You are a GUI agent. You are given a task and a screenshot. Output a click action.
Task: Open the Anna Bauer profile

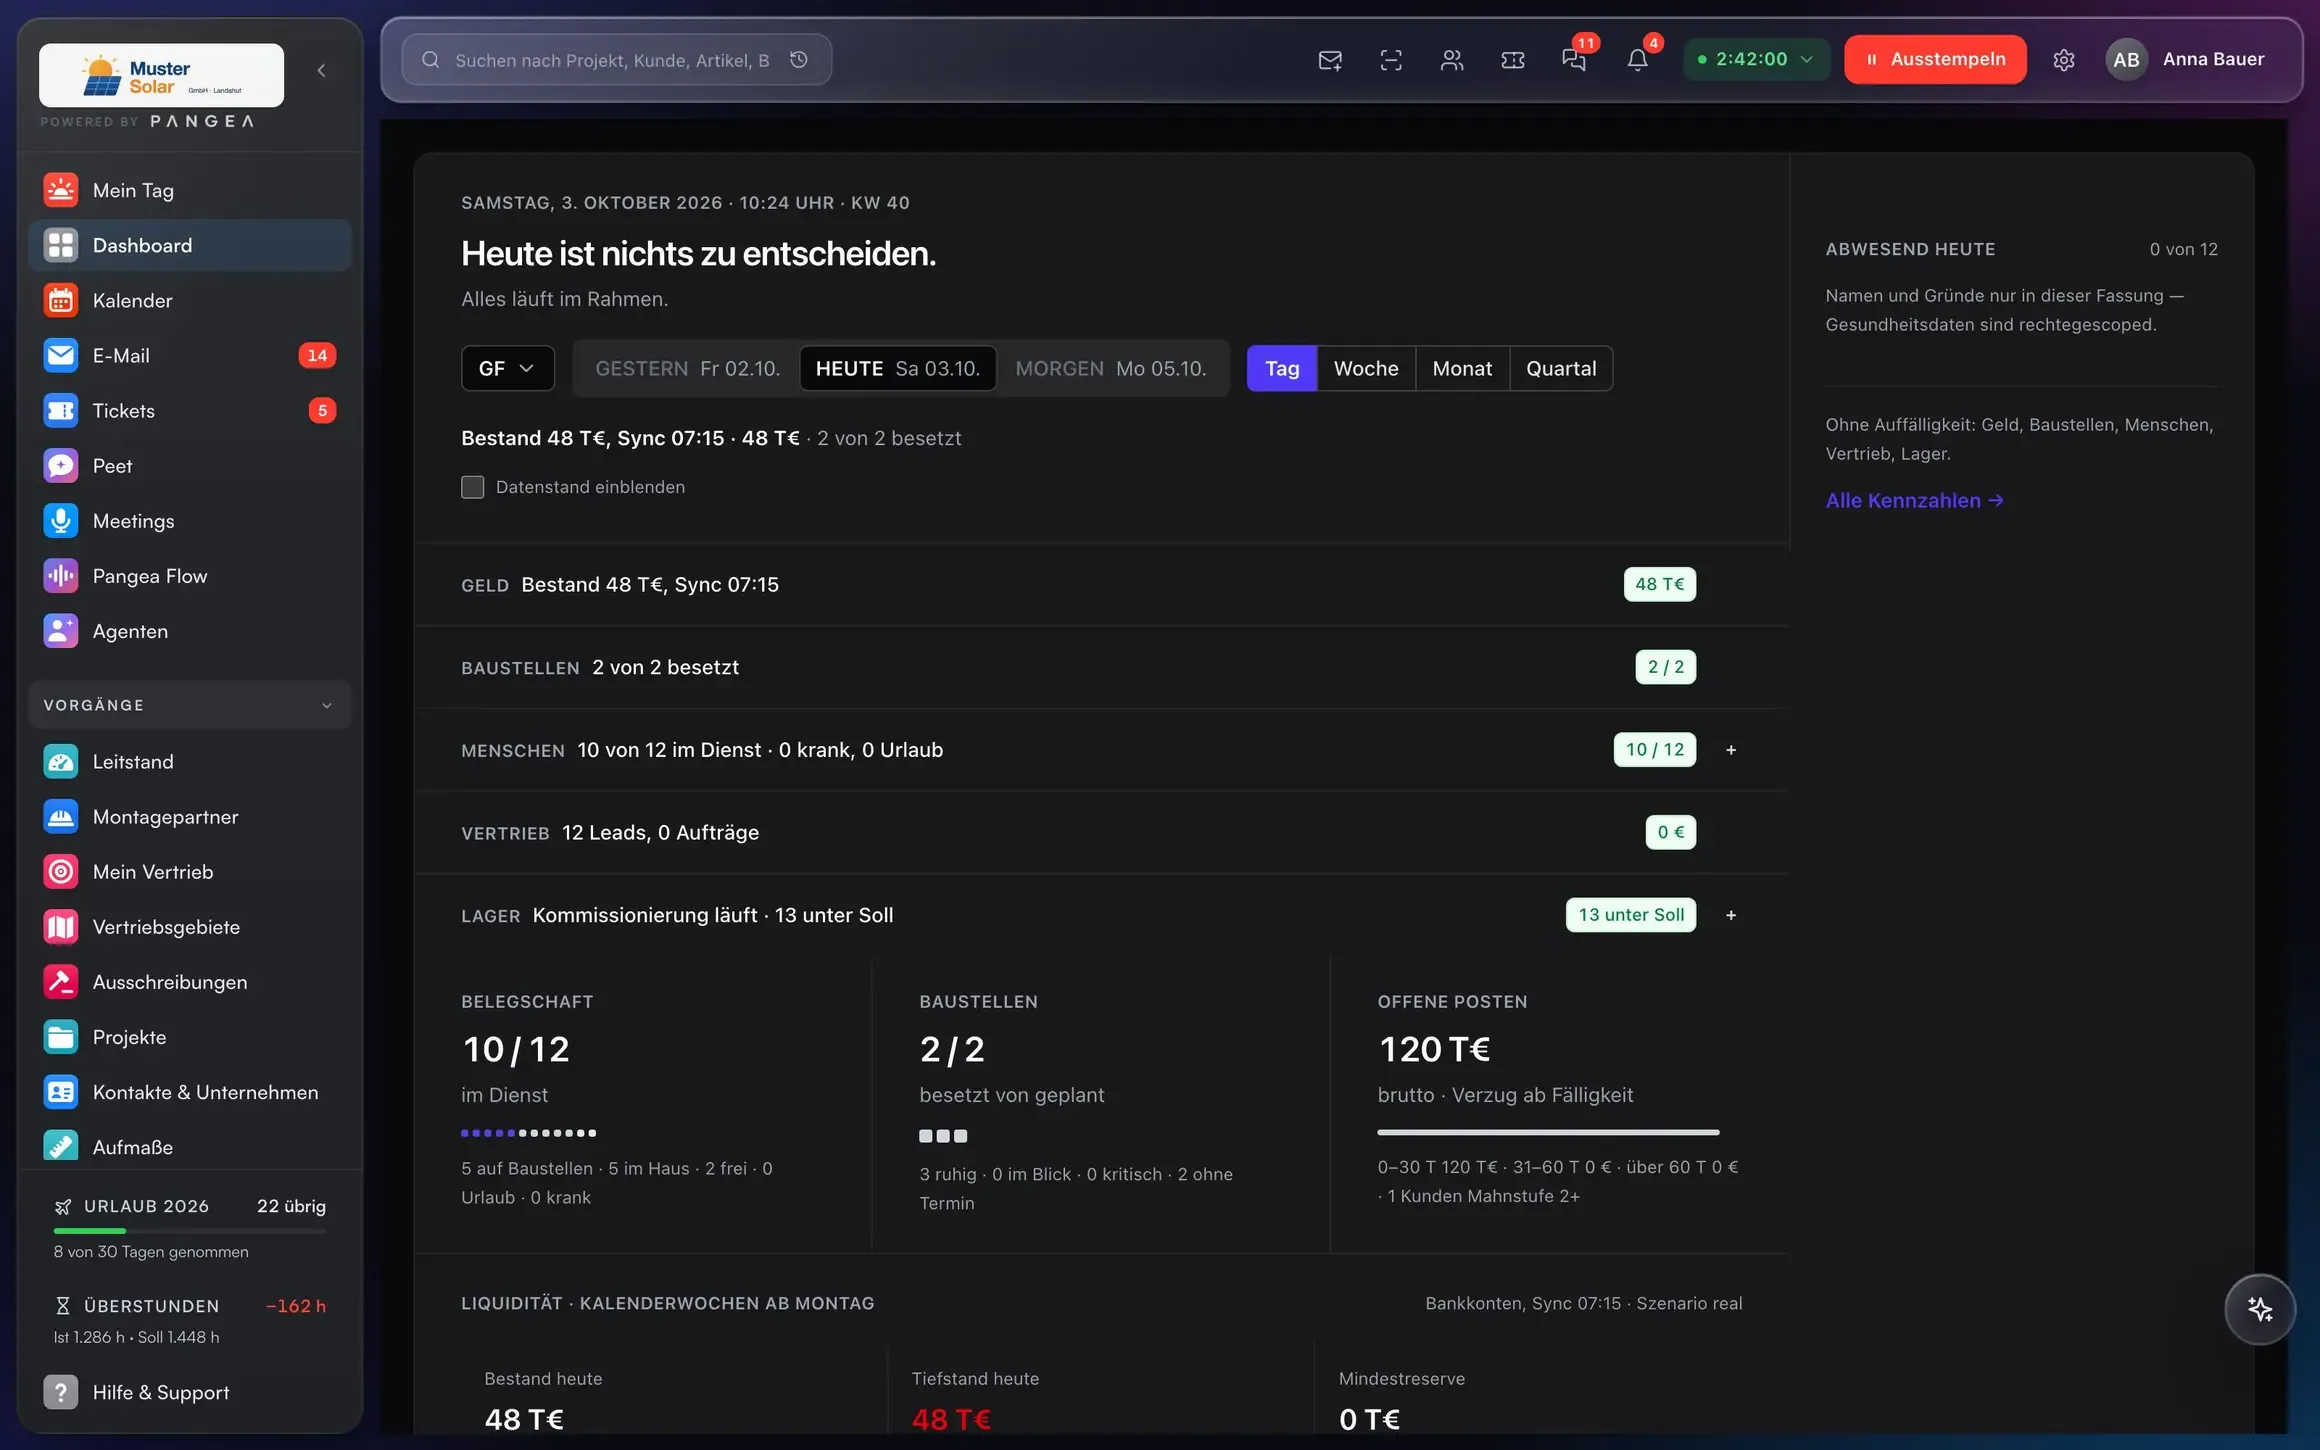pos(2185,59)
